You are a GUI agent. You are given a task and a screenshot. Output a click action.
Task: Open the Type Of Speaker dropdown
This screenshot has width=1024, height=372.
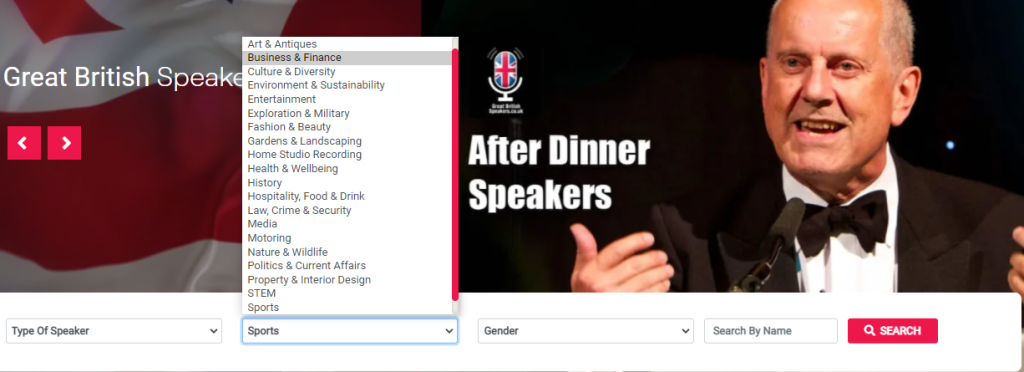(x=114, y=331)
